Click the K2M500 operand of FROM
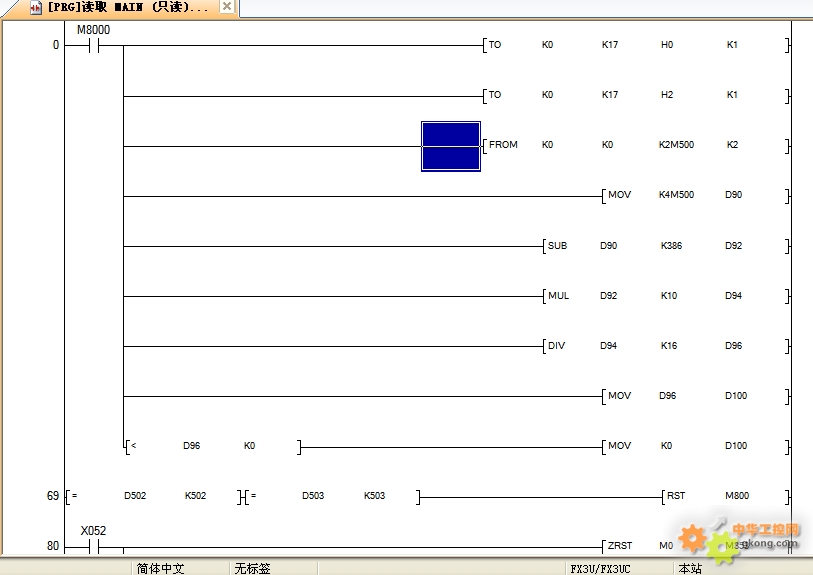Screen dimensions: 813x575 tap(676, 145)
